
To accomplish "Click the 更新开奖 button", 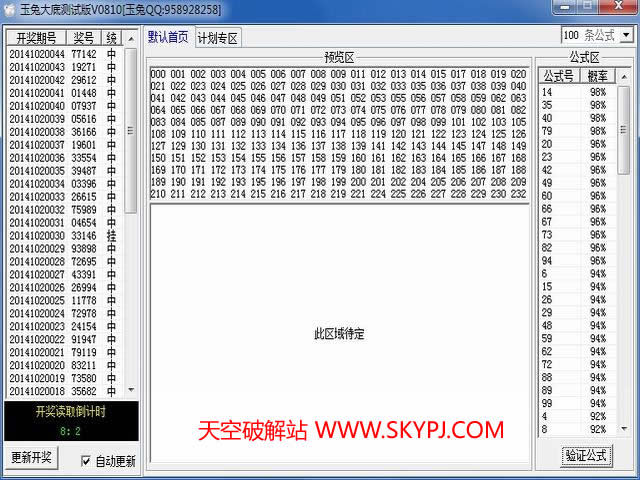I will click(33, 458).
